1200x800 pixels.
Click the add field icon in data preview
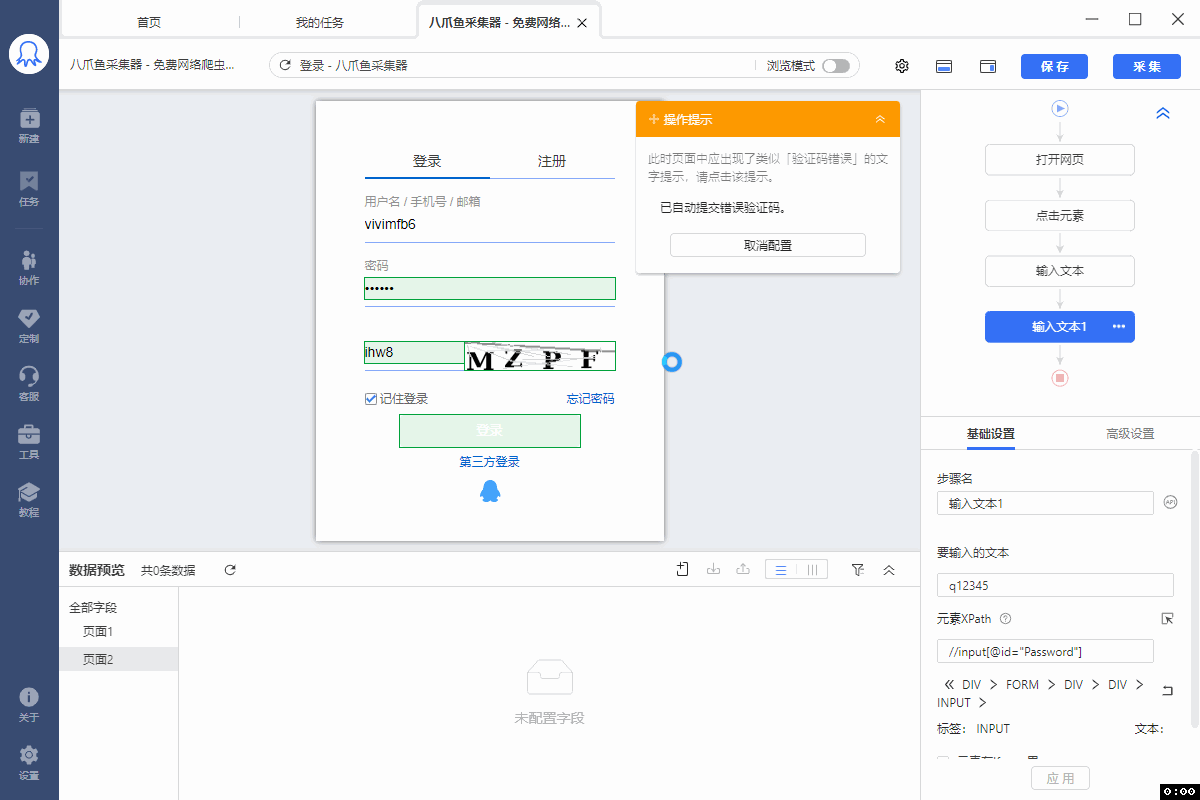pyautogui.click(x=683, y=570)
